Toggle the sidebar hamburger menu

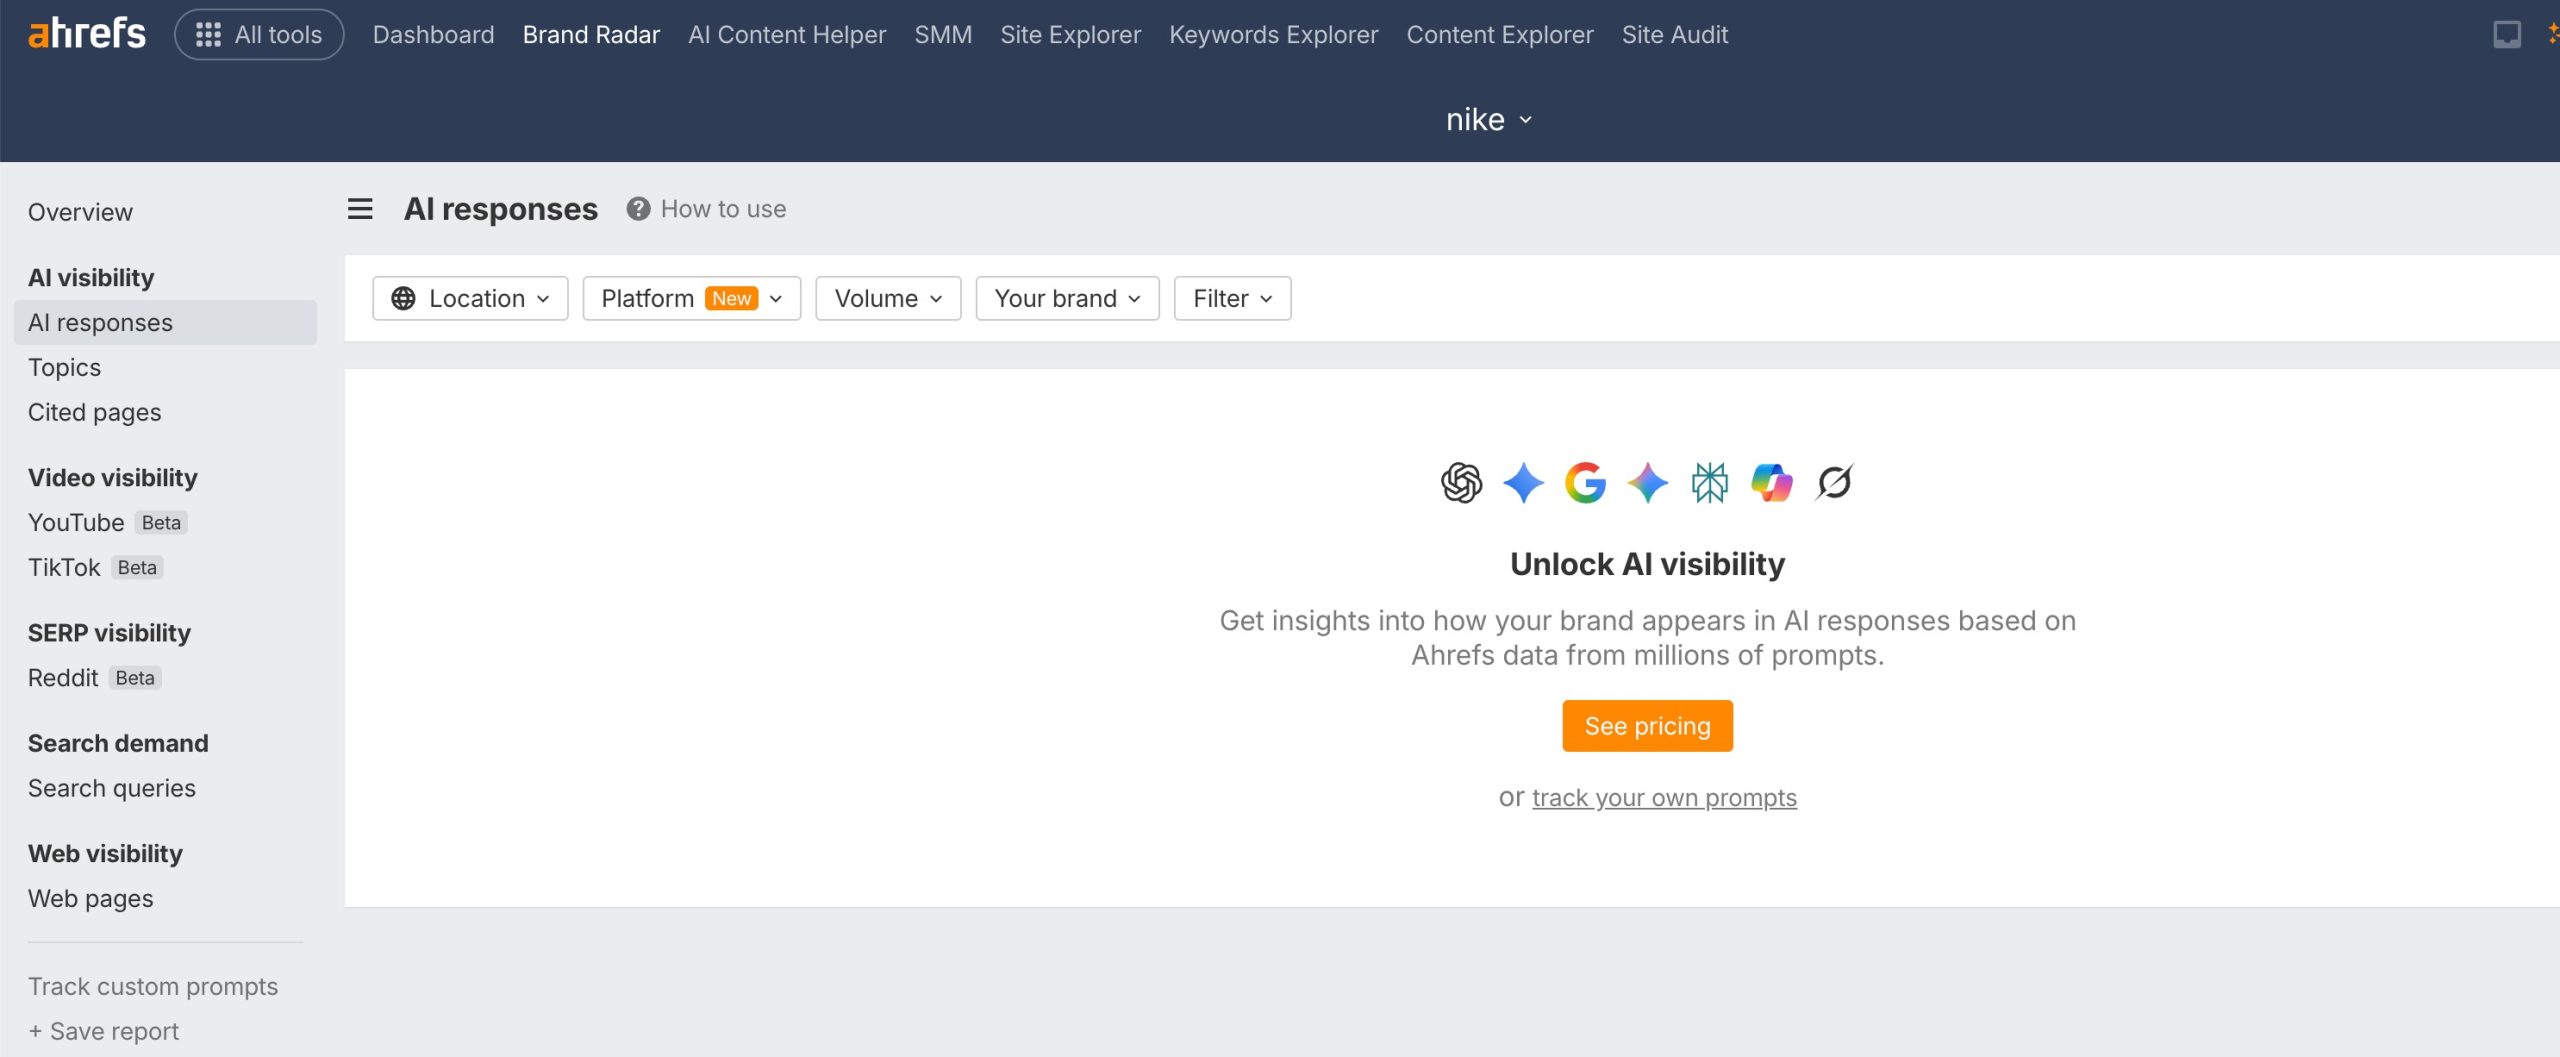360,209
